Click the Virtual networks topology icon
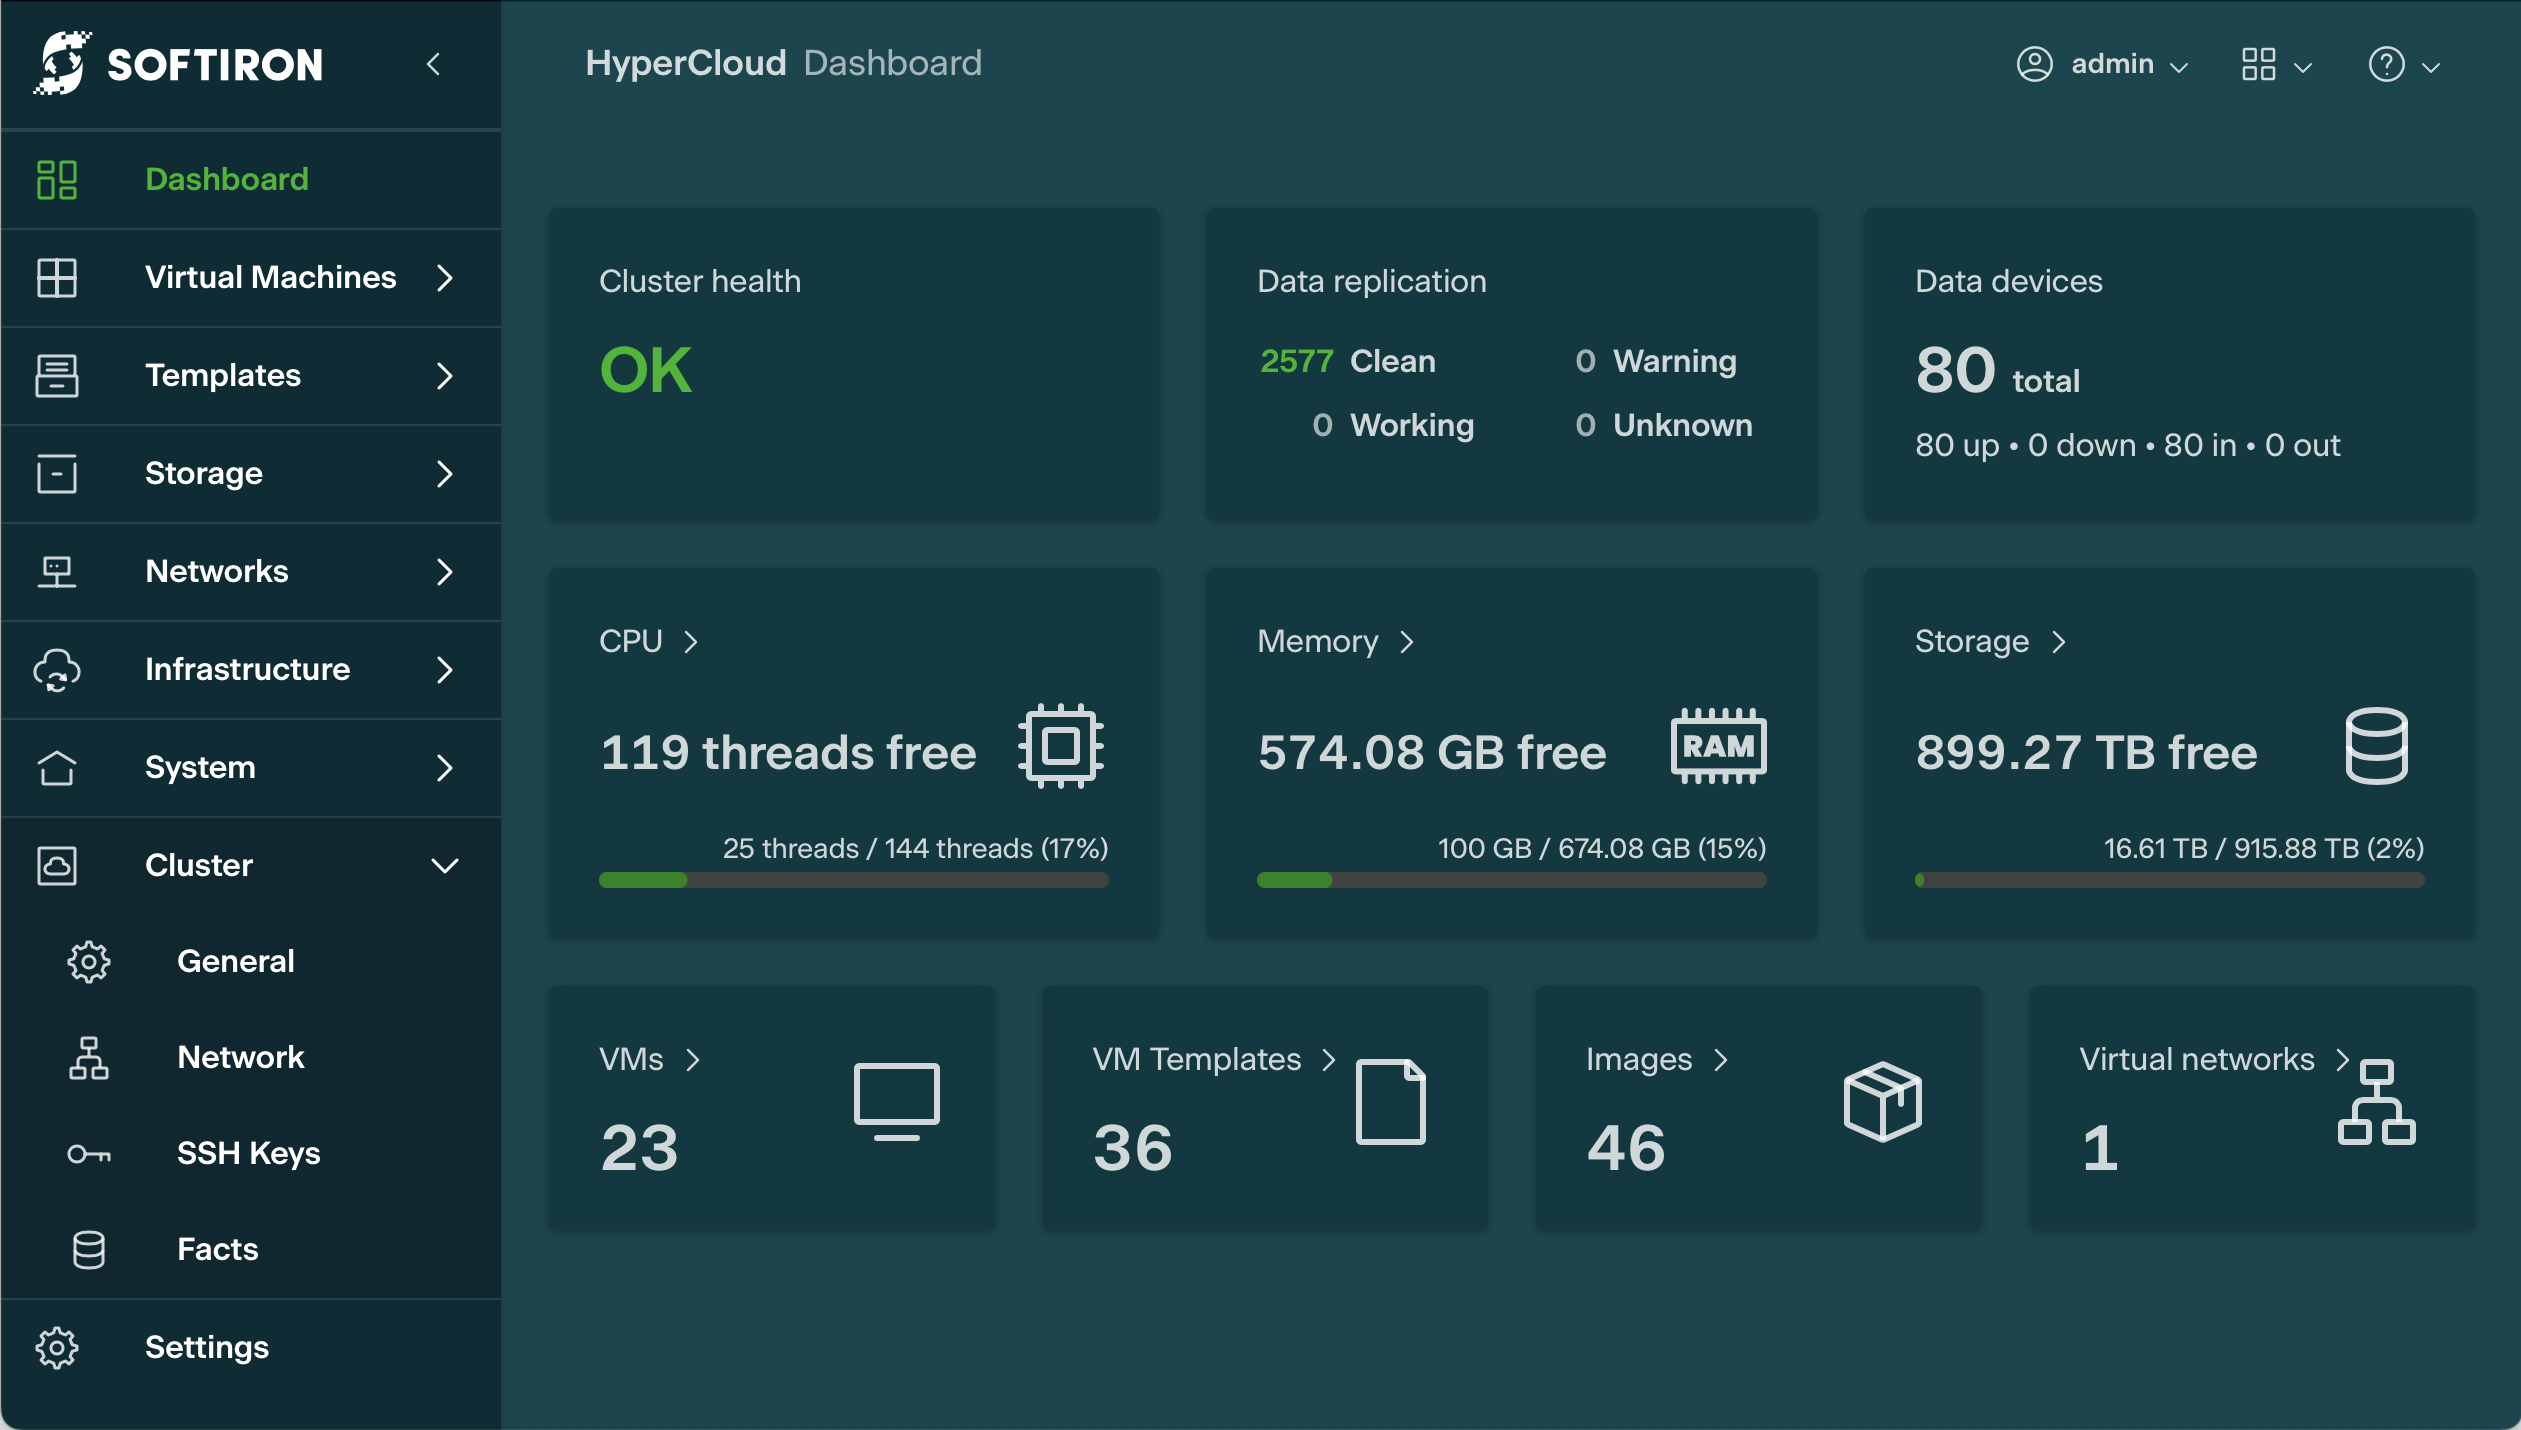Image resolution: width=2521 pixels, height=1430 pixels. click(2376, 1101)
